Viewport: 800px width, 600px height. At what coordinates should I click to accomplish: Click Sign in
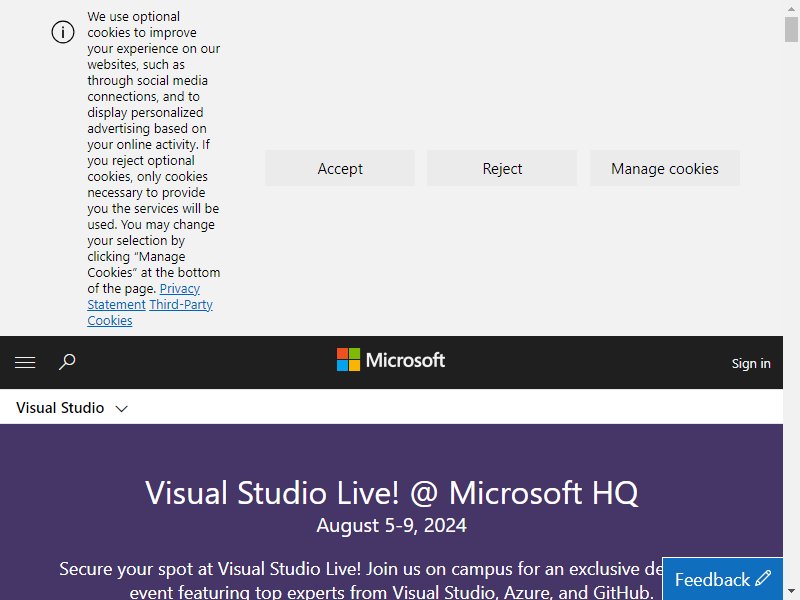click(x=751, y=363)
